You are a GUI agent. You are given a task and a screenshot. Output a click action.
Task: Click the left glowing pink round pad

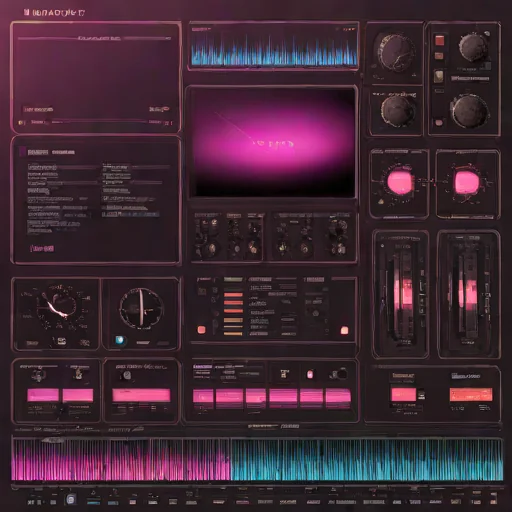click(x=399, y=182)
